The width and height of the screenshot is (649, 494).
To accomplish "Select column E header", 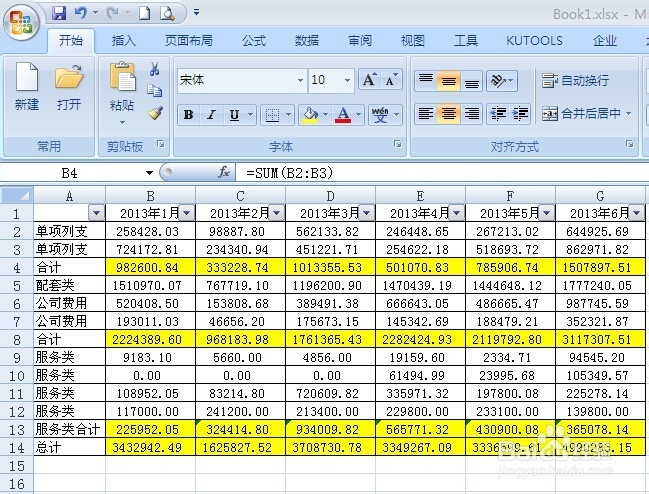I will pos(420,195).
